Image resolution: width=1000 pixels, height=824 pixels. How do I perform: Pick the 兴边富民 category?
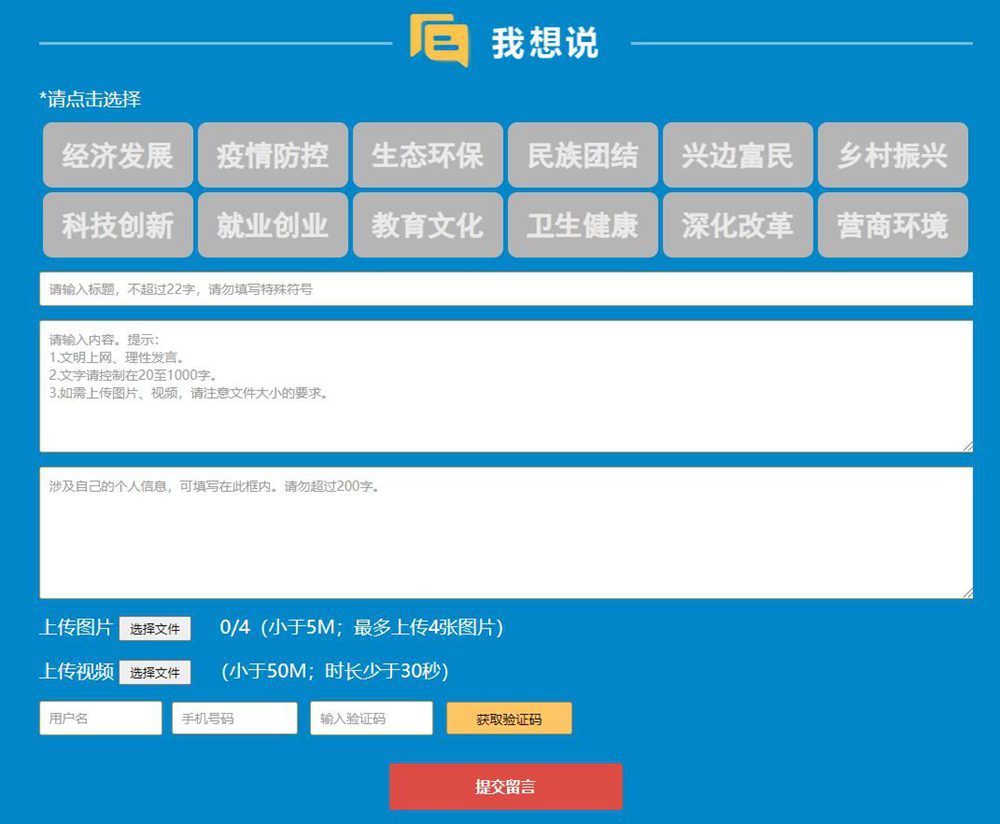click(738, 155)
